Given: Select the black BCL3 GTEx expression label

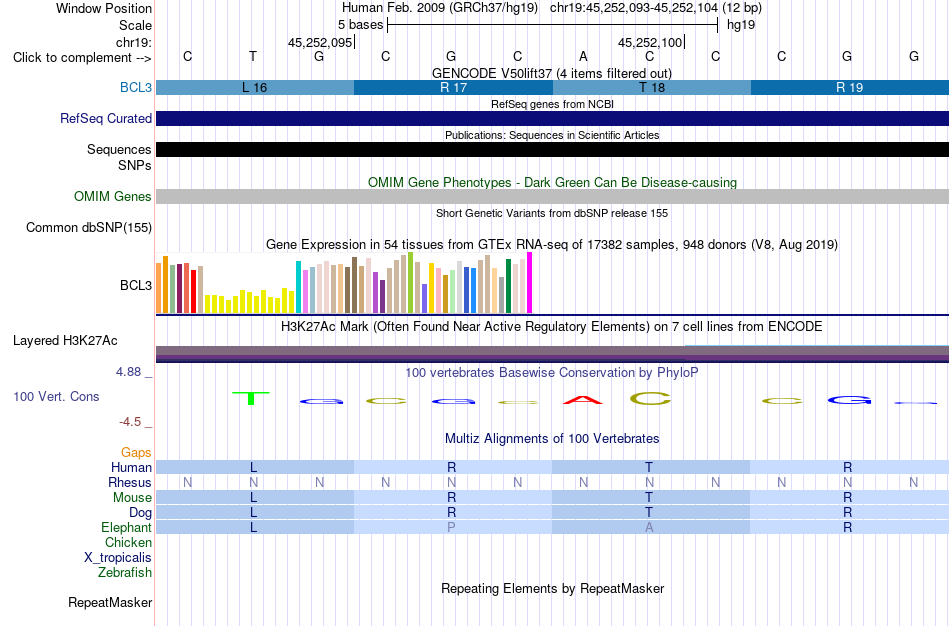Looking at the screenshot, I should click(136, 285).
